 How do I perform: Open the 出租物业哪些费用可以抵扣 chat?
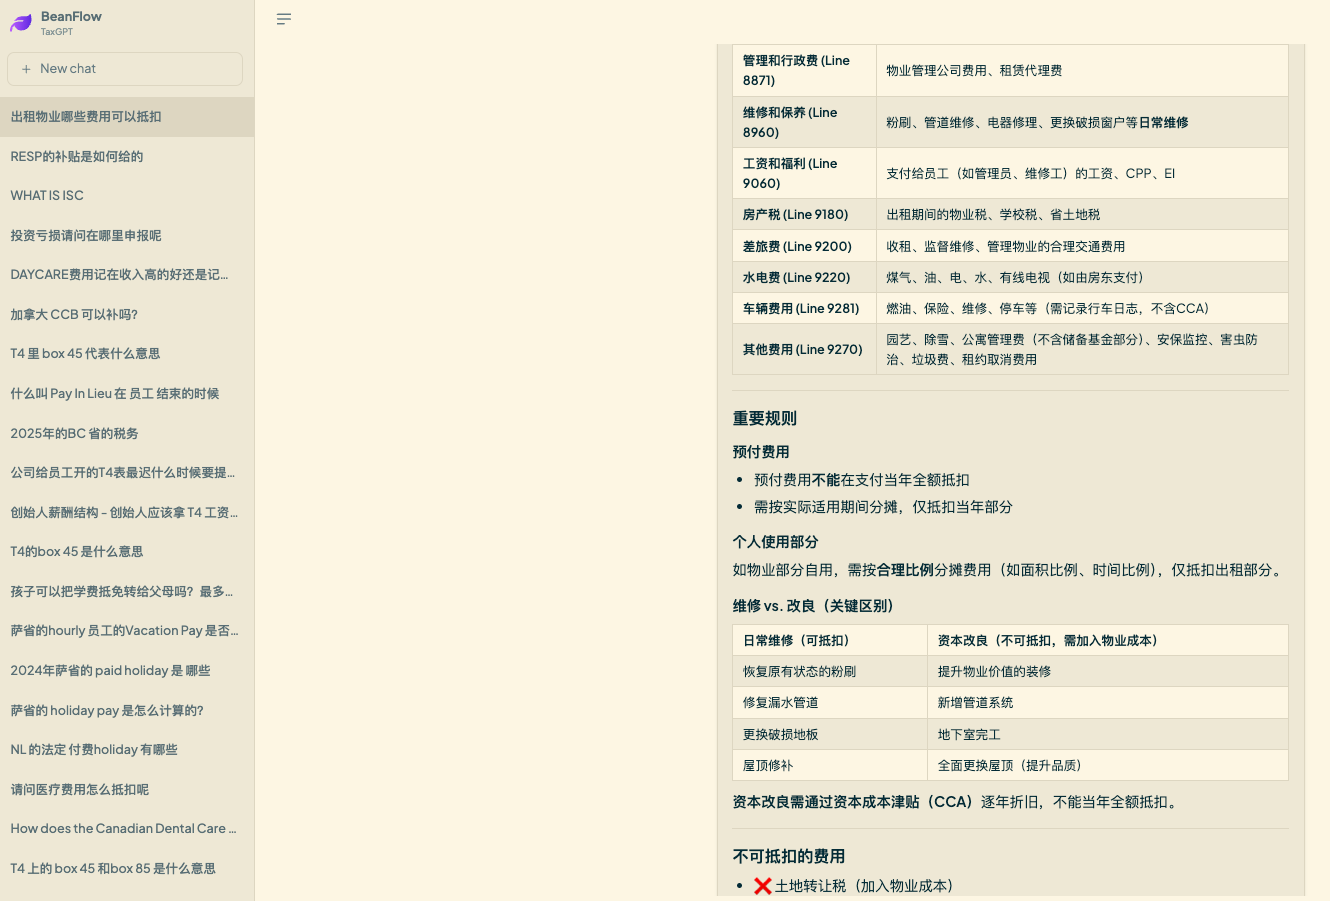(86, 117)
